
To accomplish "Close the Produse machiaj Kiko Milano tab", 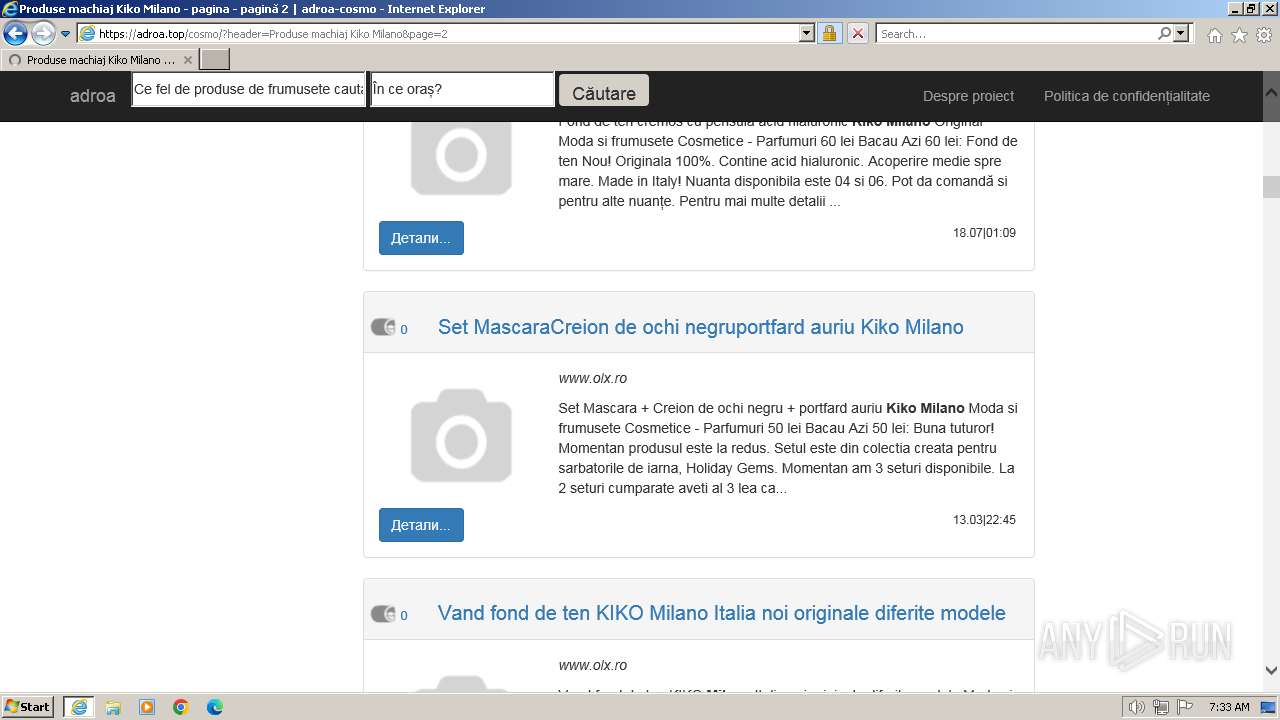I will point(187,60).
